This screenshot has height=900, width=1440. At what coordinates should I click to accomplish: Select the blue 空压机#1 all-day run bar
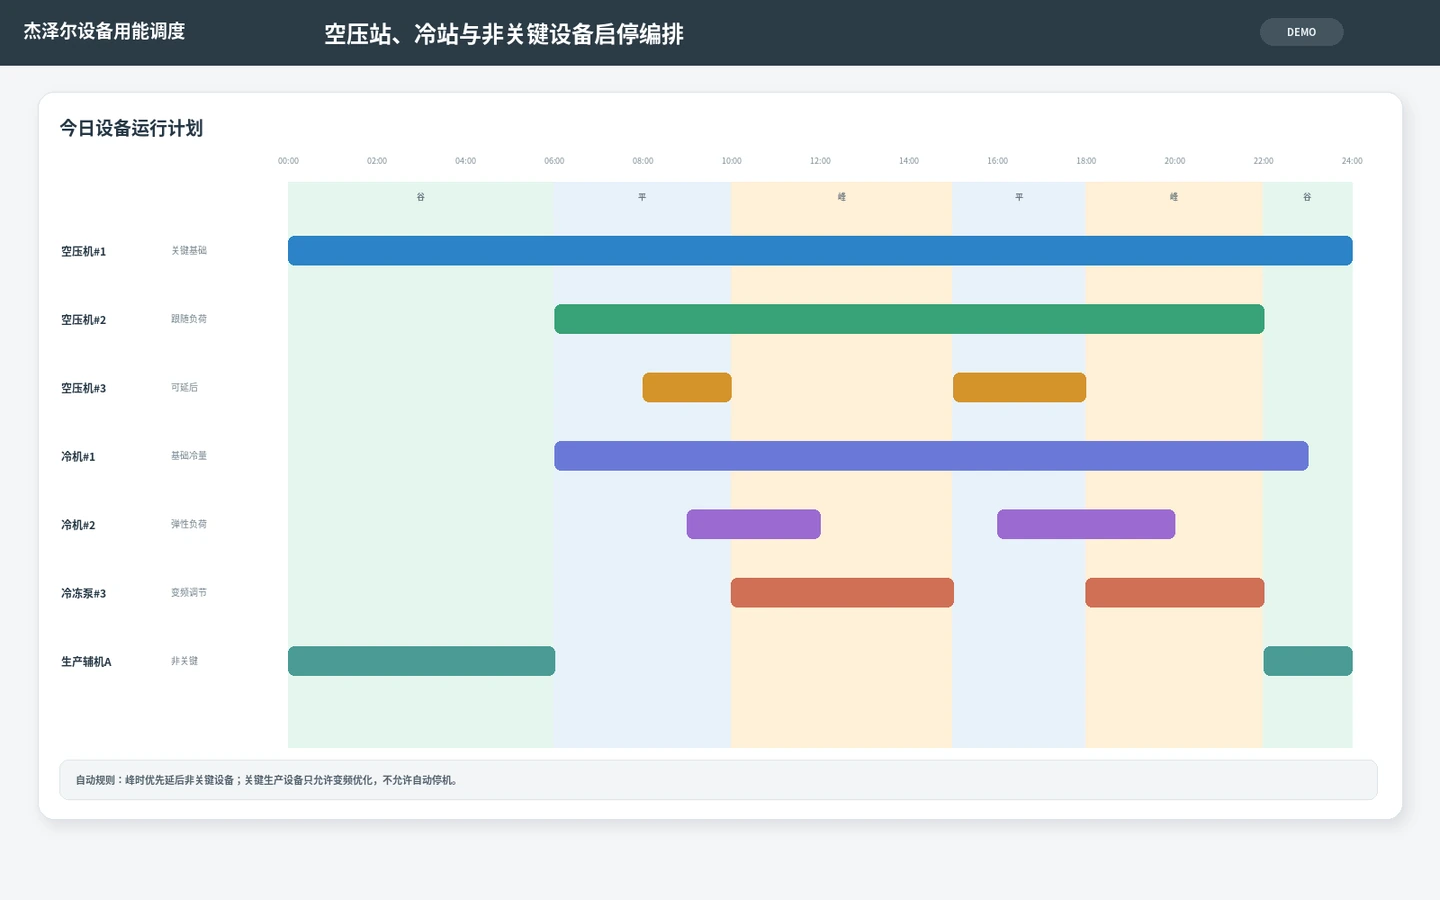(x=820, y=251)
